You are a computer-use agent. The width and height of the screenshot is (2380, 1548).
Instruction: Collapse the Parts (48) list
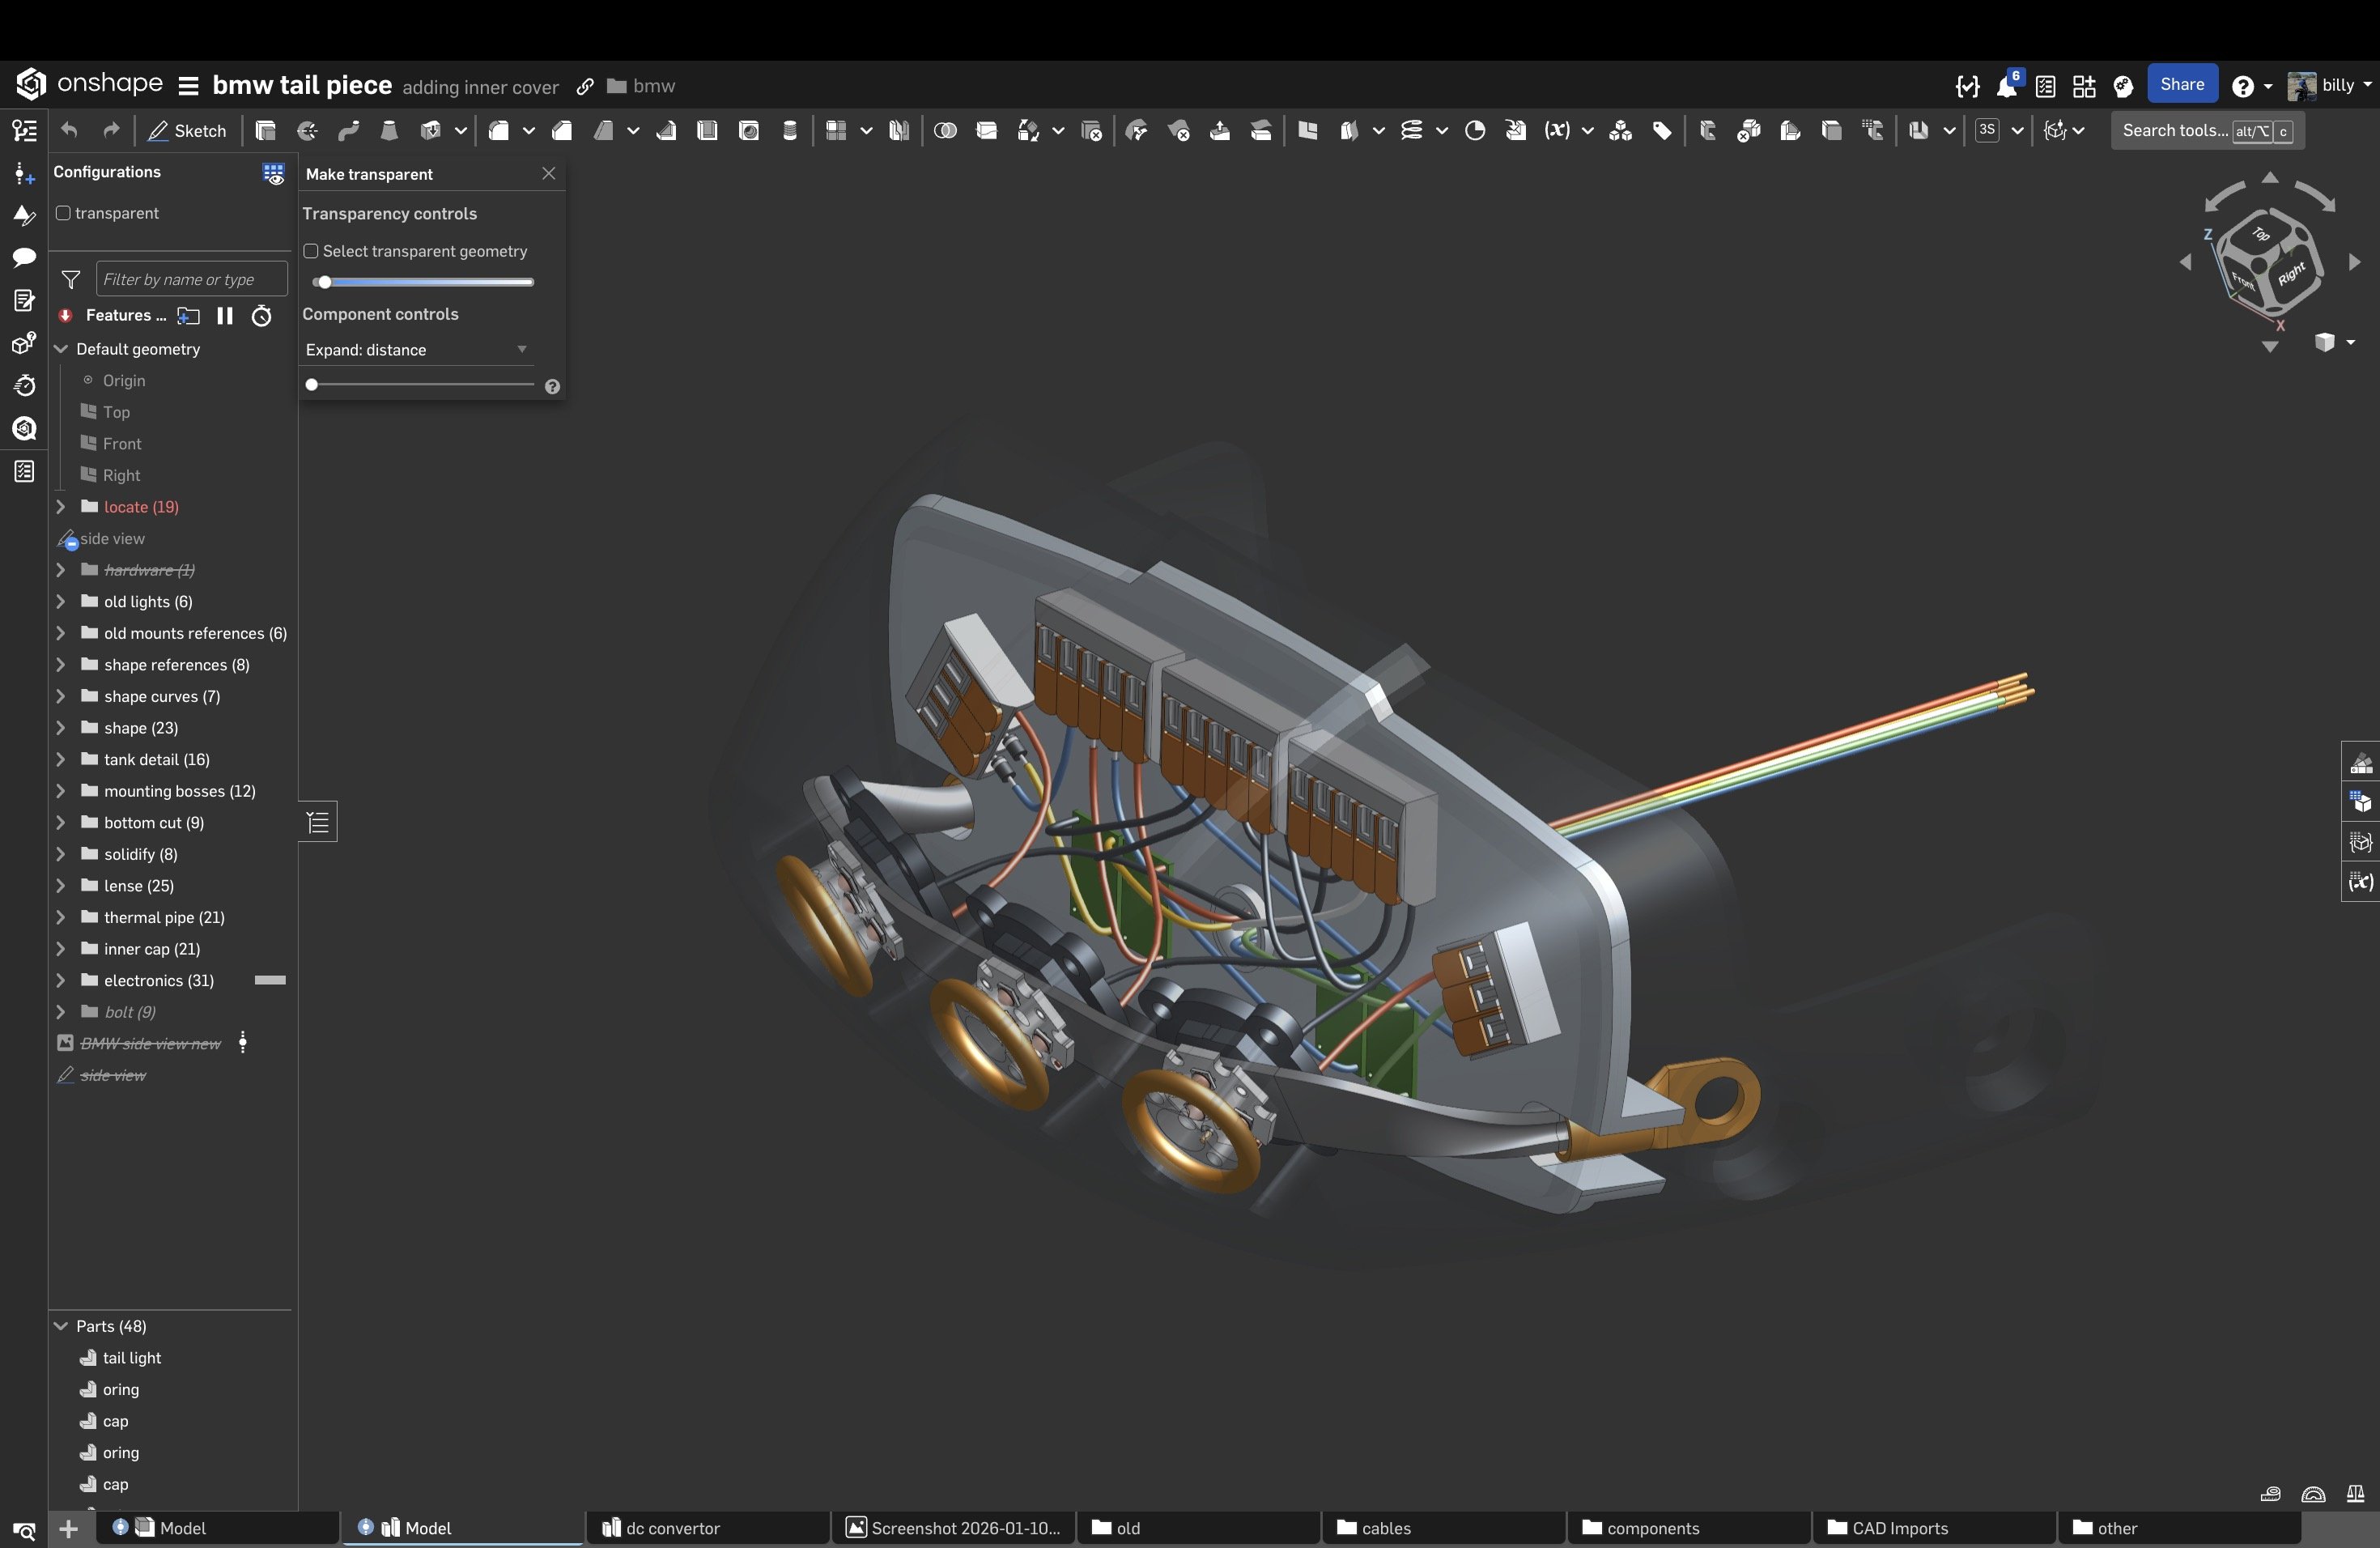[x=60, y=1326]
